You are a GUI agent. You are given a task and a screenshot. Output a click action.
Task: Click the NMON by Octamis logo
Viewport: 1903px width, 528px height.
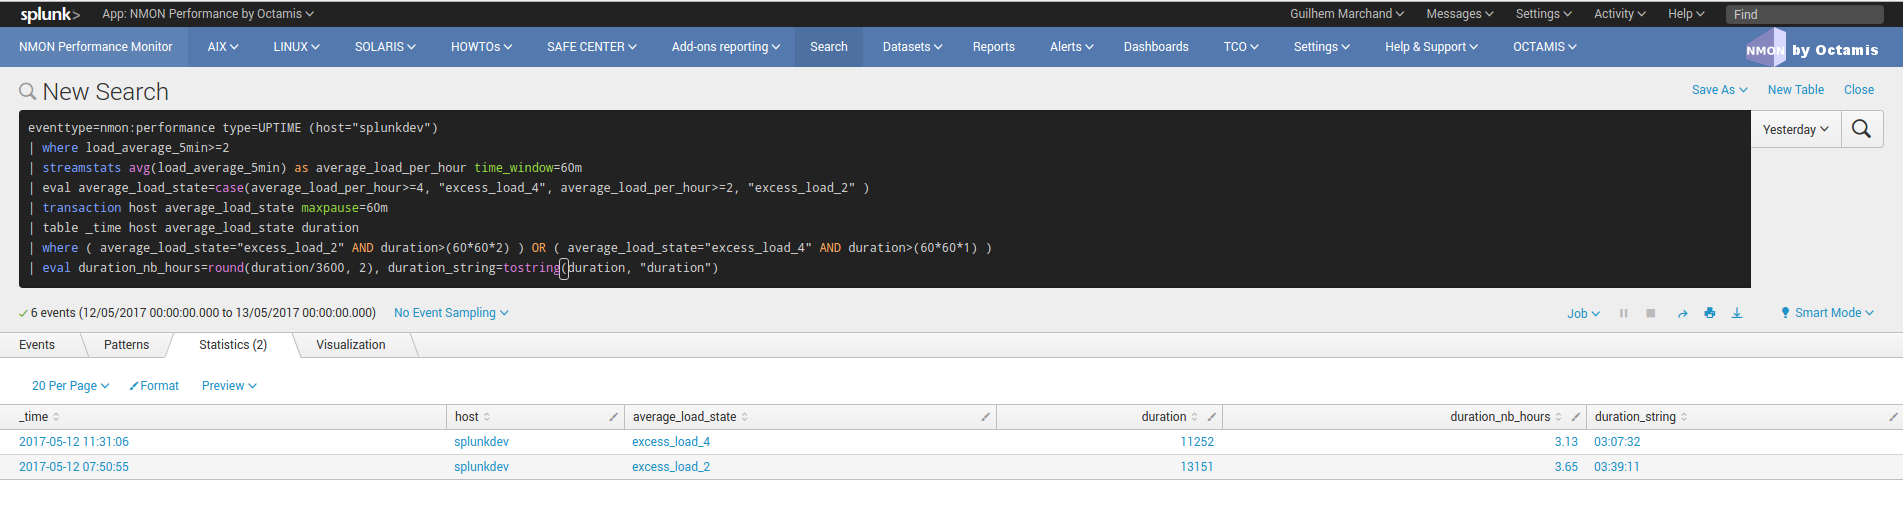pos(1812,49)
